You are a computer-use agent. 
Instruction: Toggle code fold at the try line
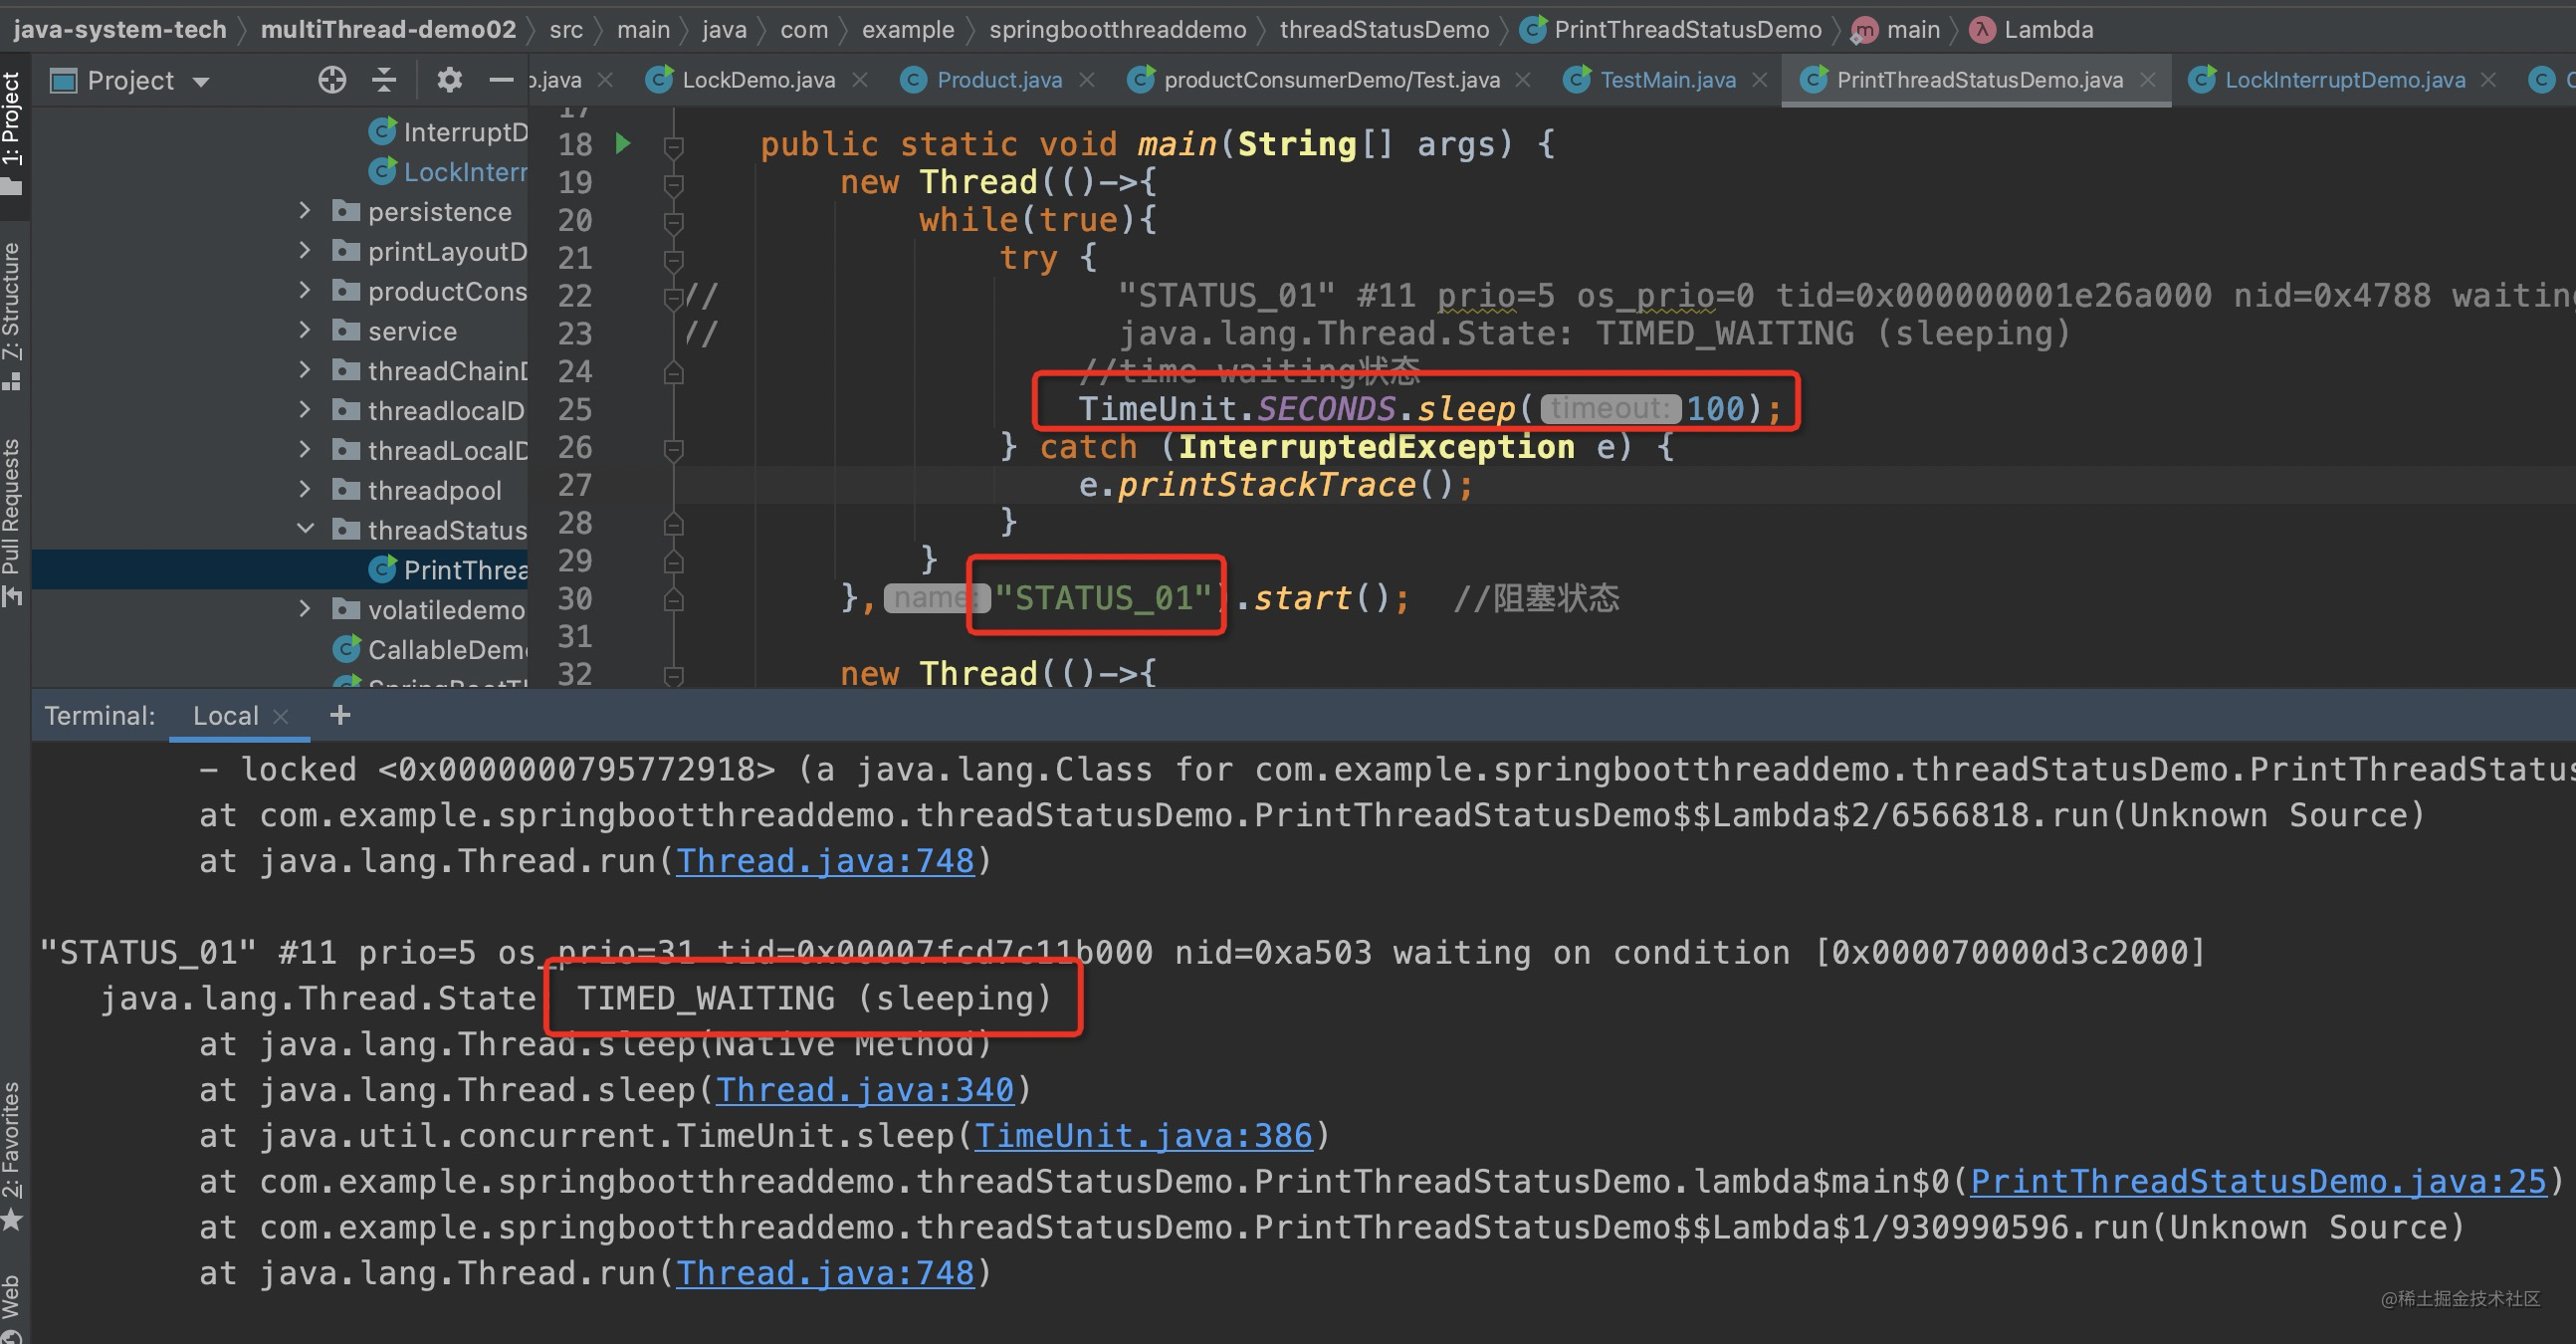pos(674,260)
